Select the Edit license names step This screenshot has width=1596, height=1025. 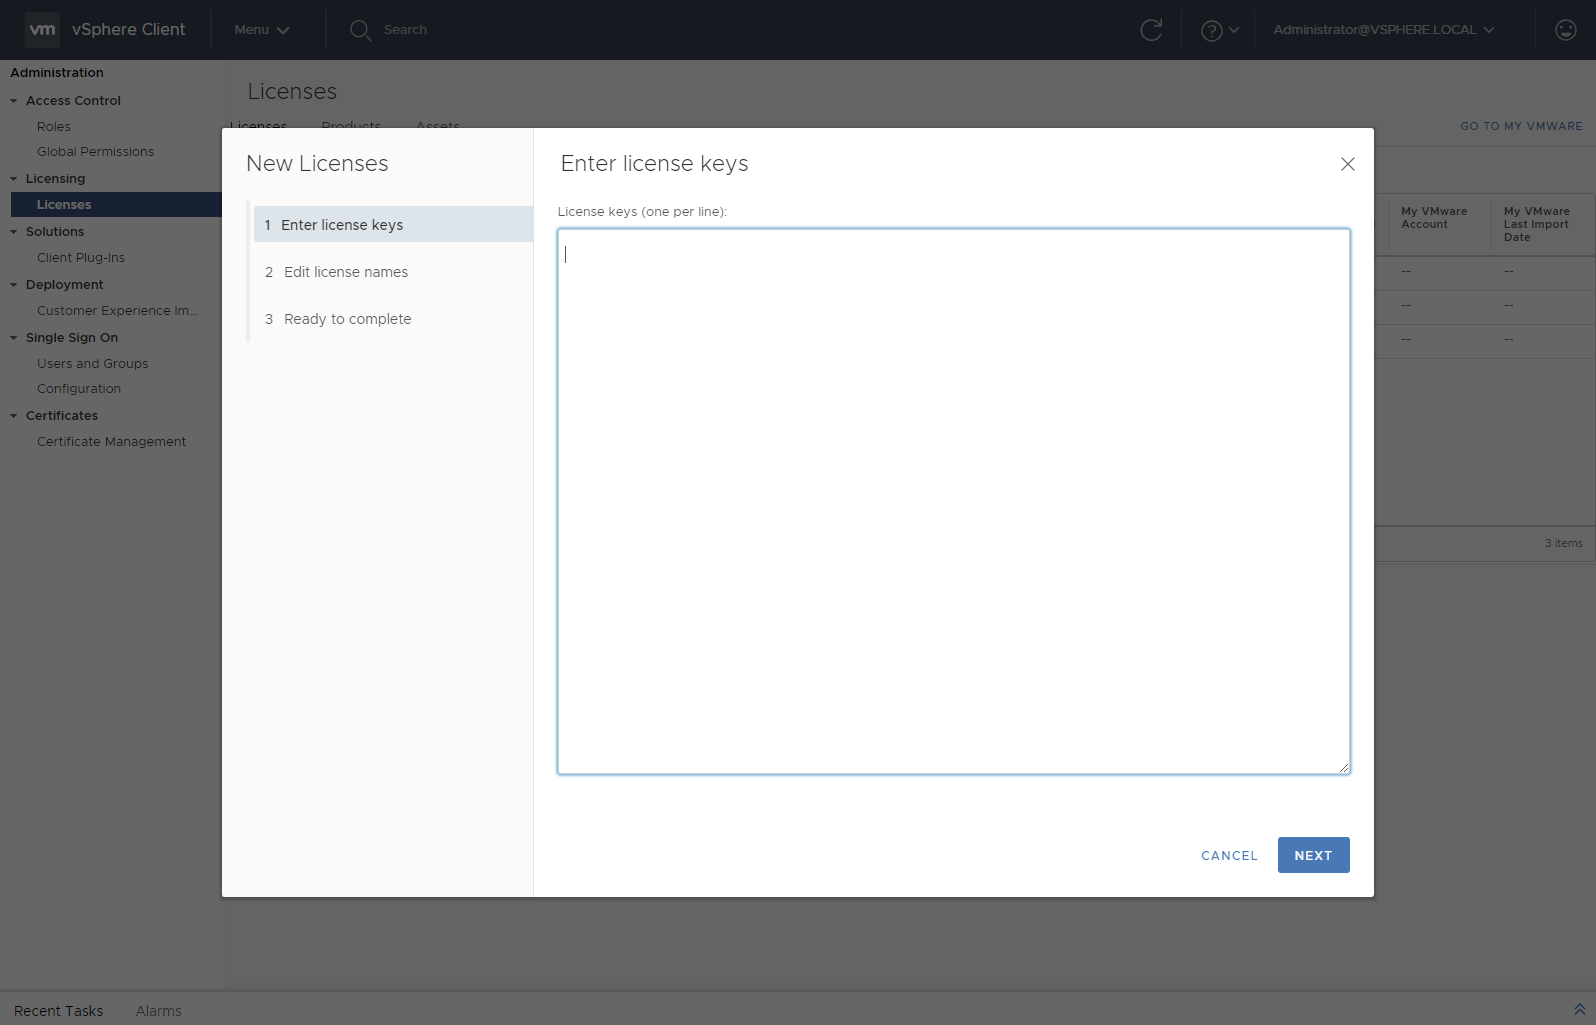pos(345,272)
